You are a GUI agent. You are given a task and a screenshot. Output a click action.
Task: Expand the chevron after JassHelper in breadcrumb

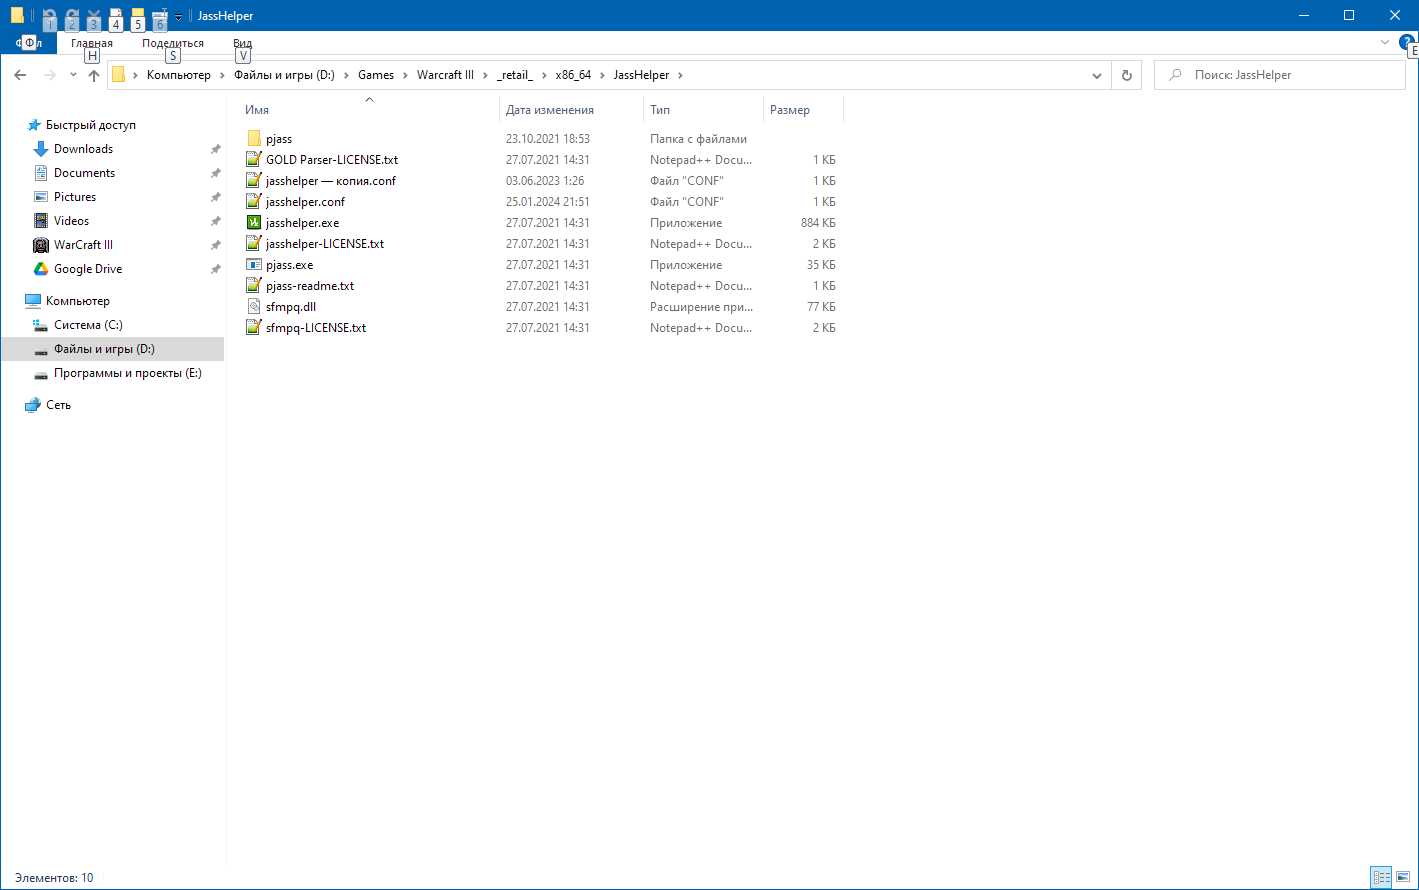pos(680,75)
